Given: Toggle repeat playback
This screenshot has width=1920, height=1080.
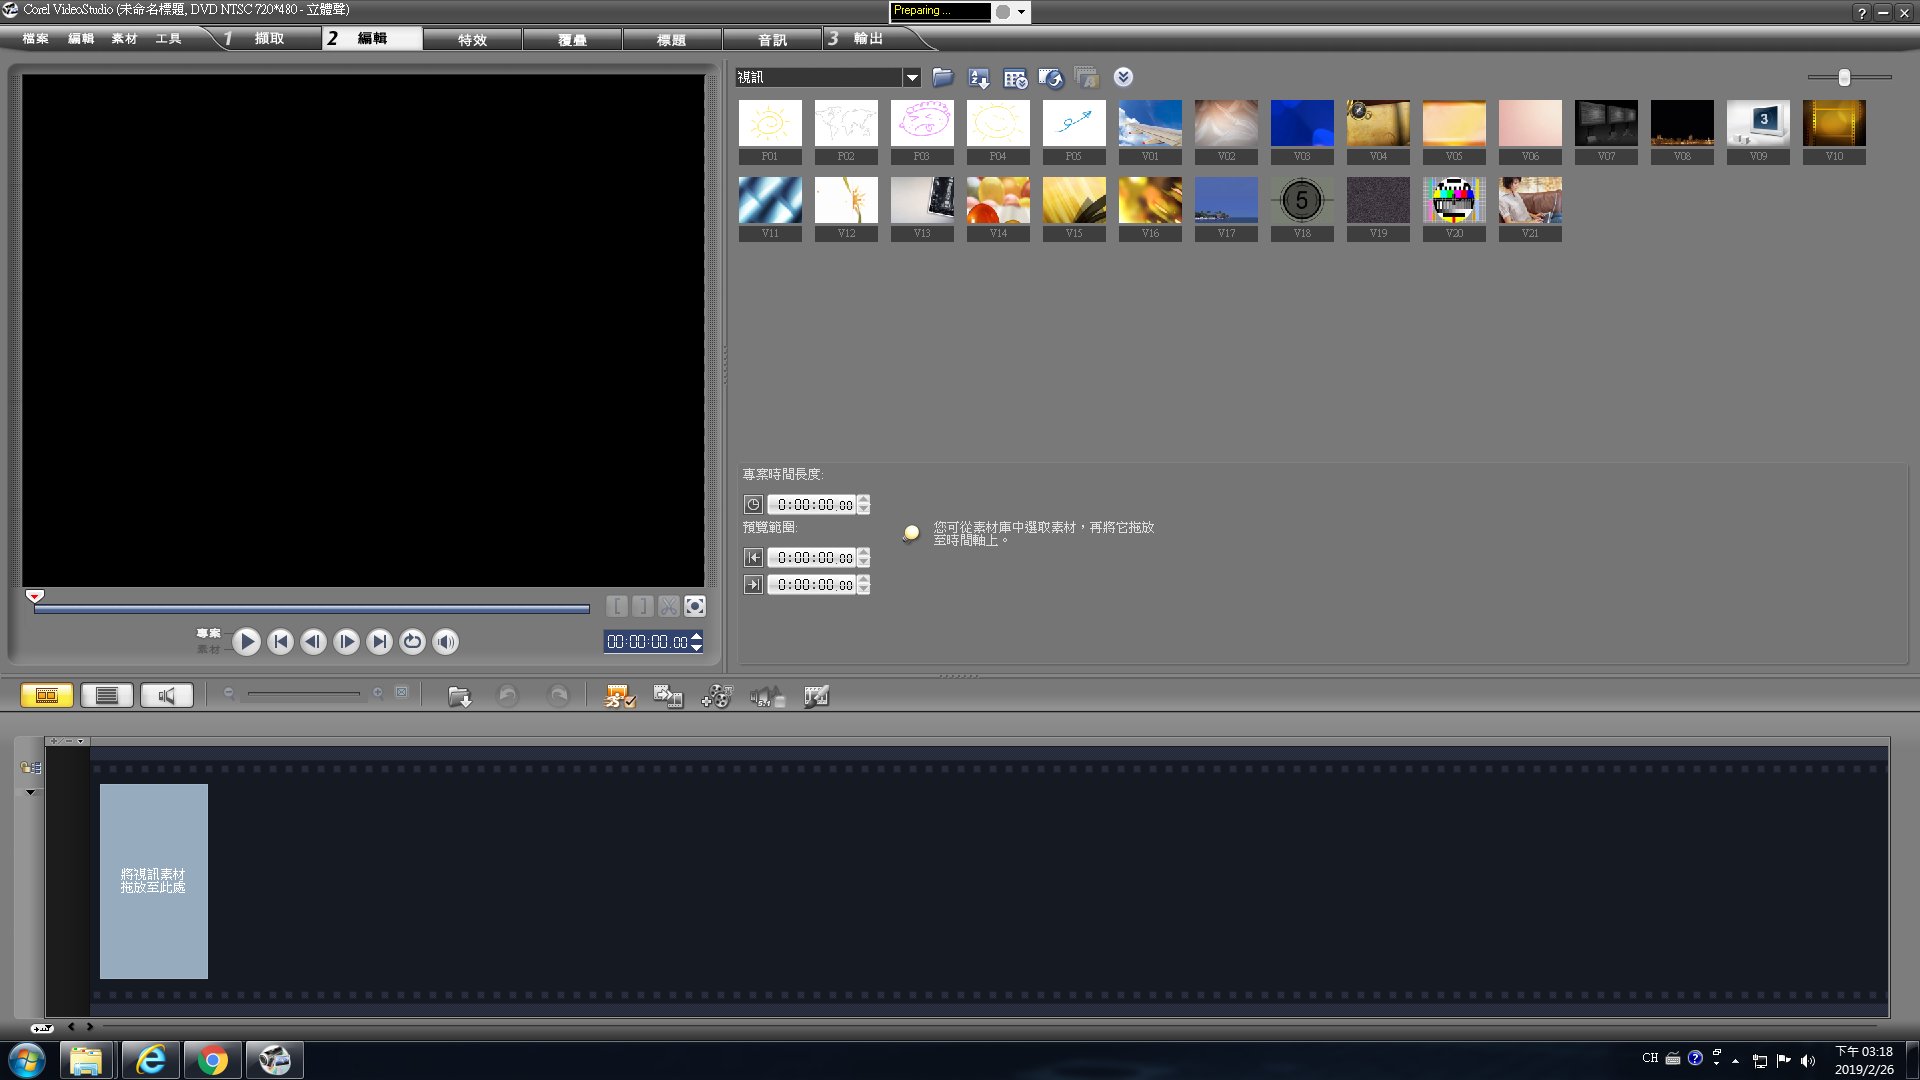Looking at the screenshot, I should pos(412,641).
